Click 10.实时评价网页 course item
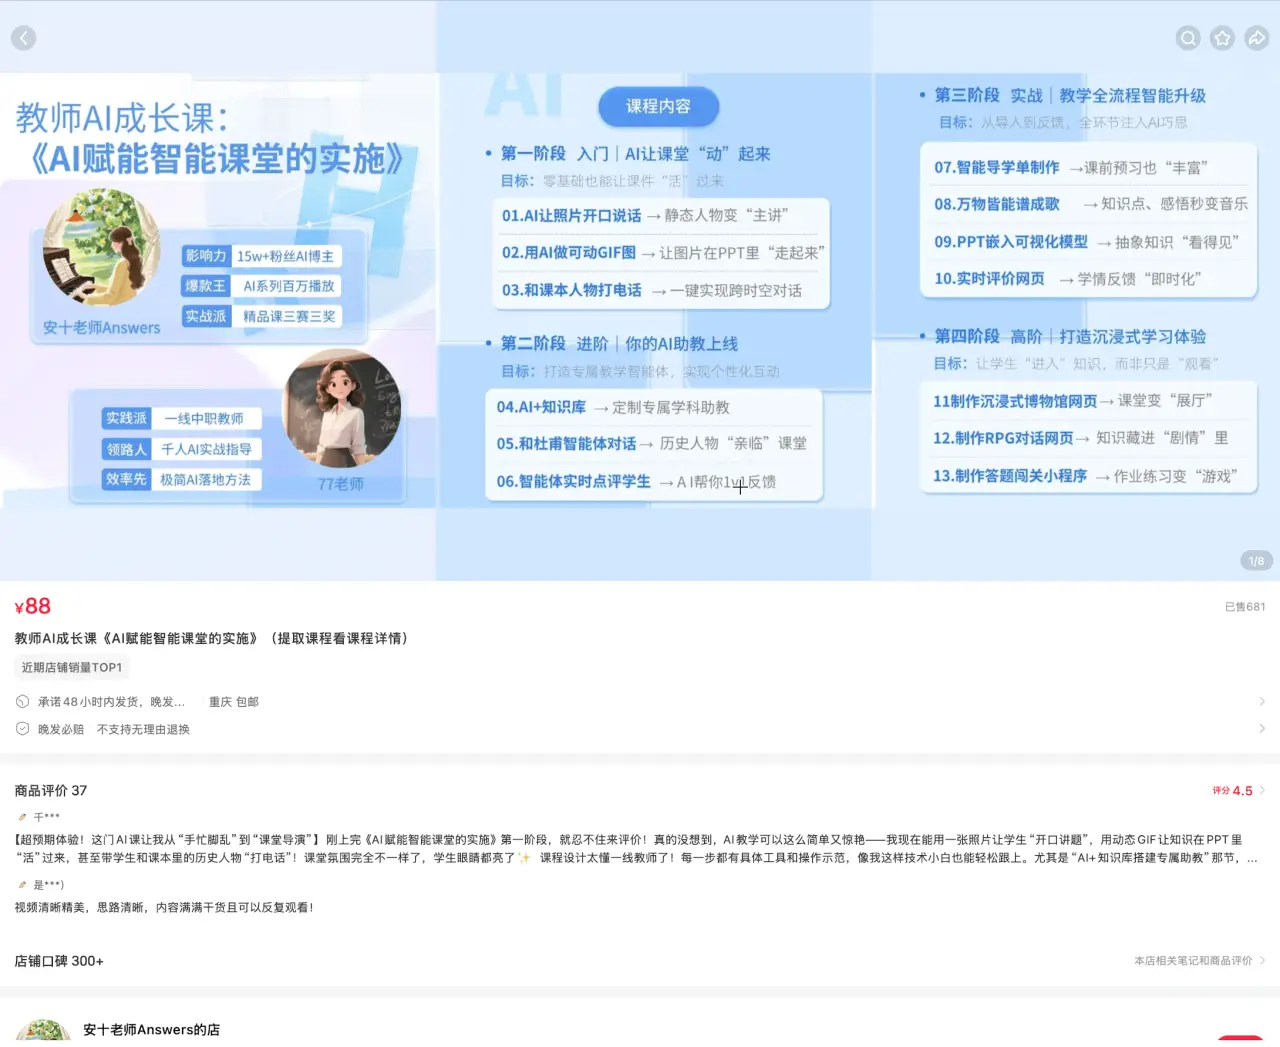Screen dimensions: 1280x1047 pos(1068,279)
